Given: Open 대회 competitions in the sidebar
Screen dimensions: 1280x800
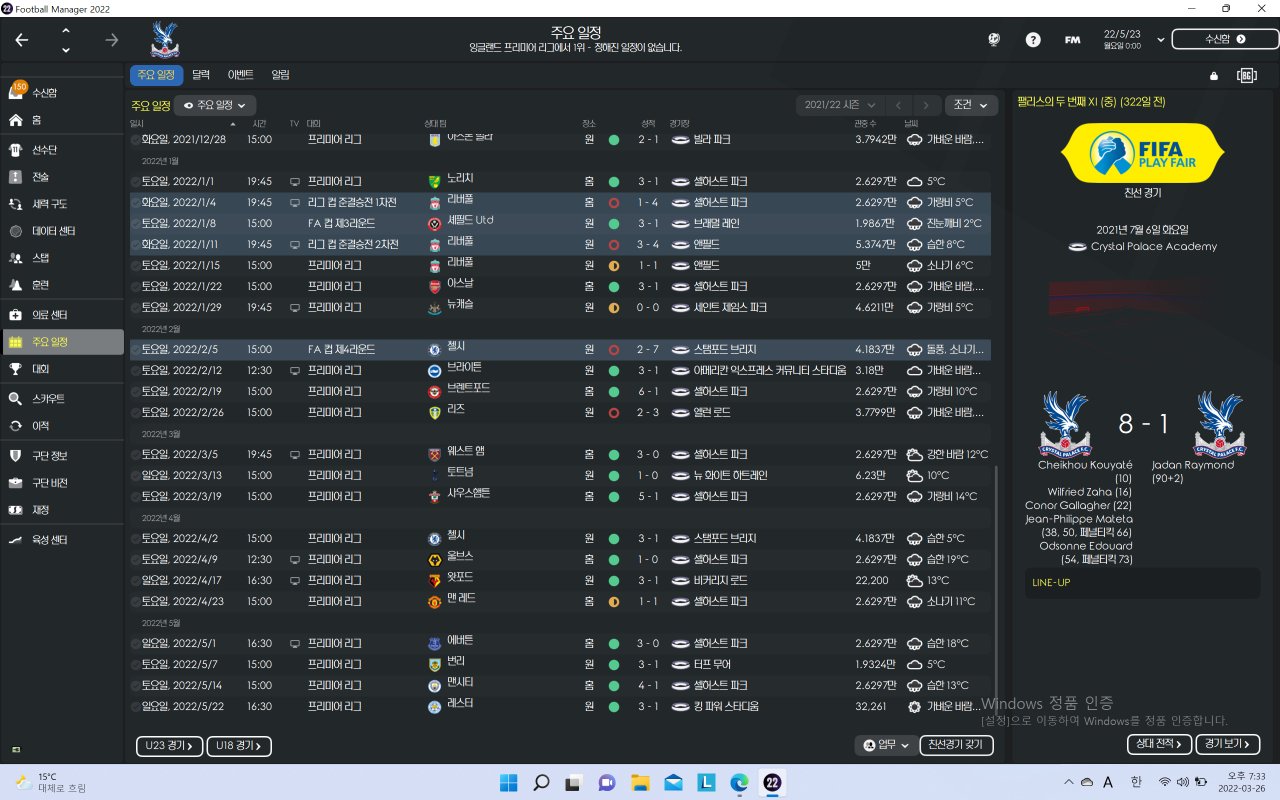Looking at the screenshot, I should pos(62,369).
